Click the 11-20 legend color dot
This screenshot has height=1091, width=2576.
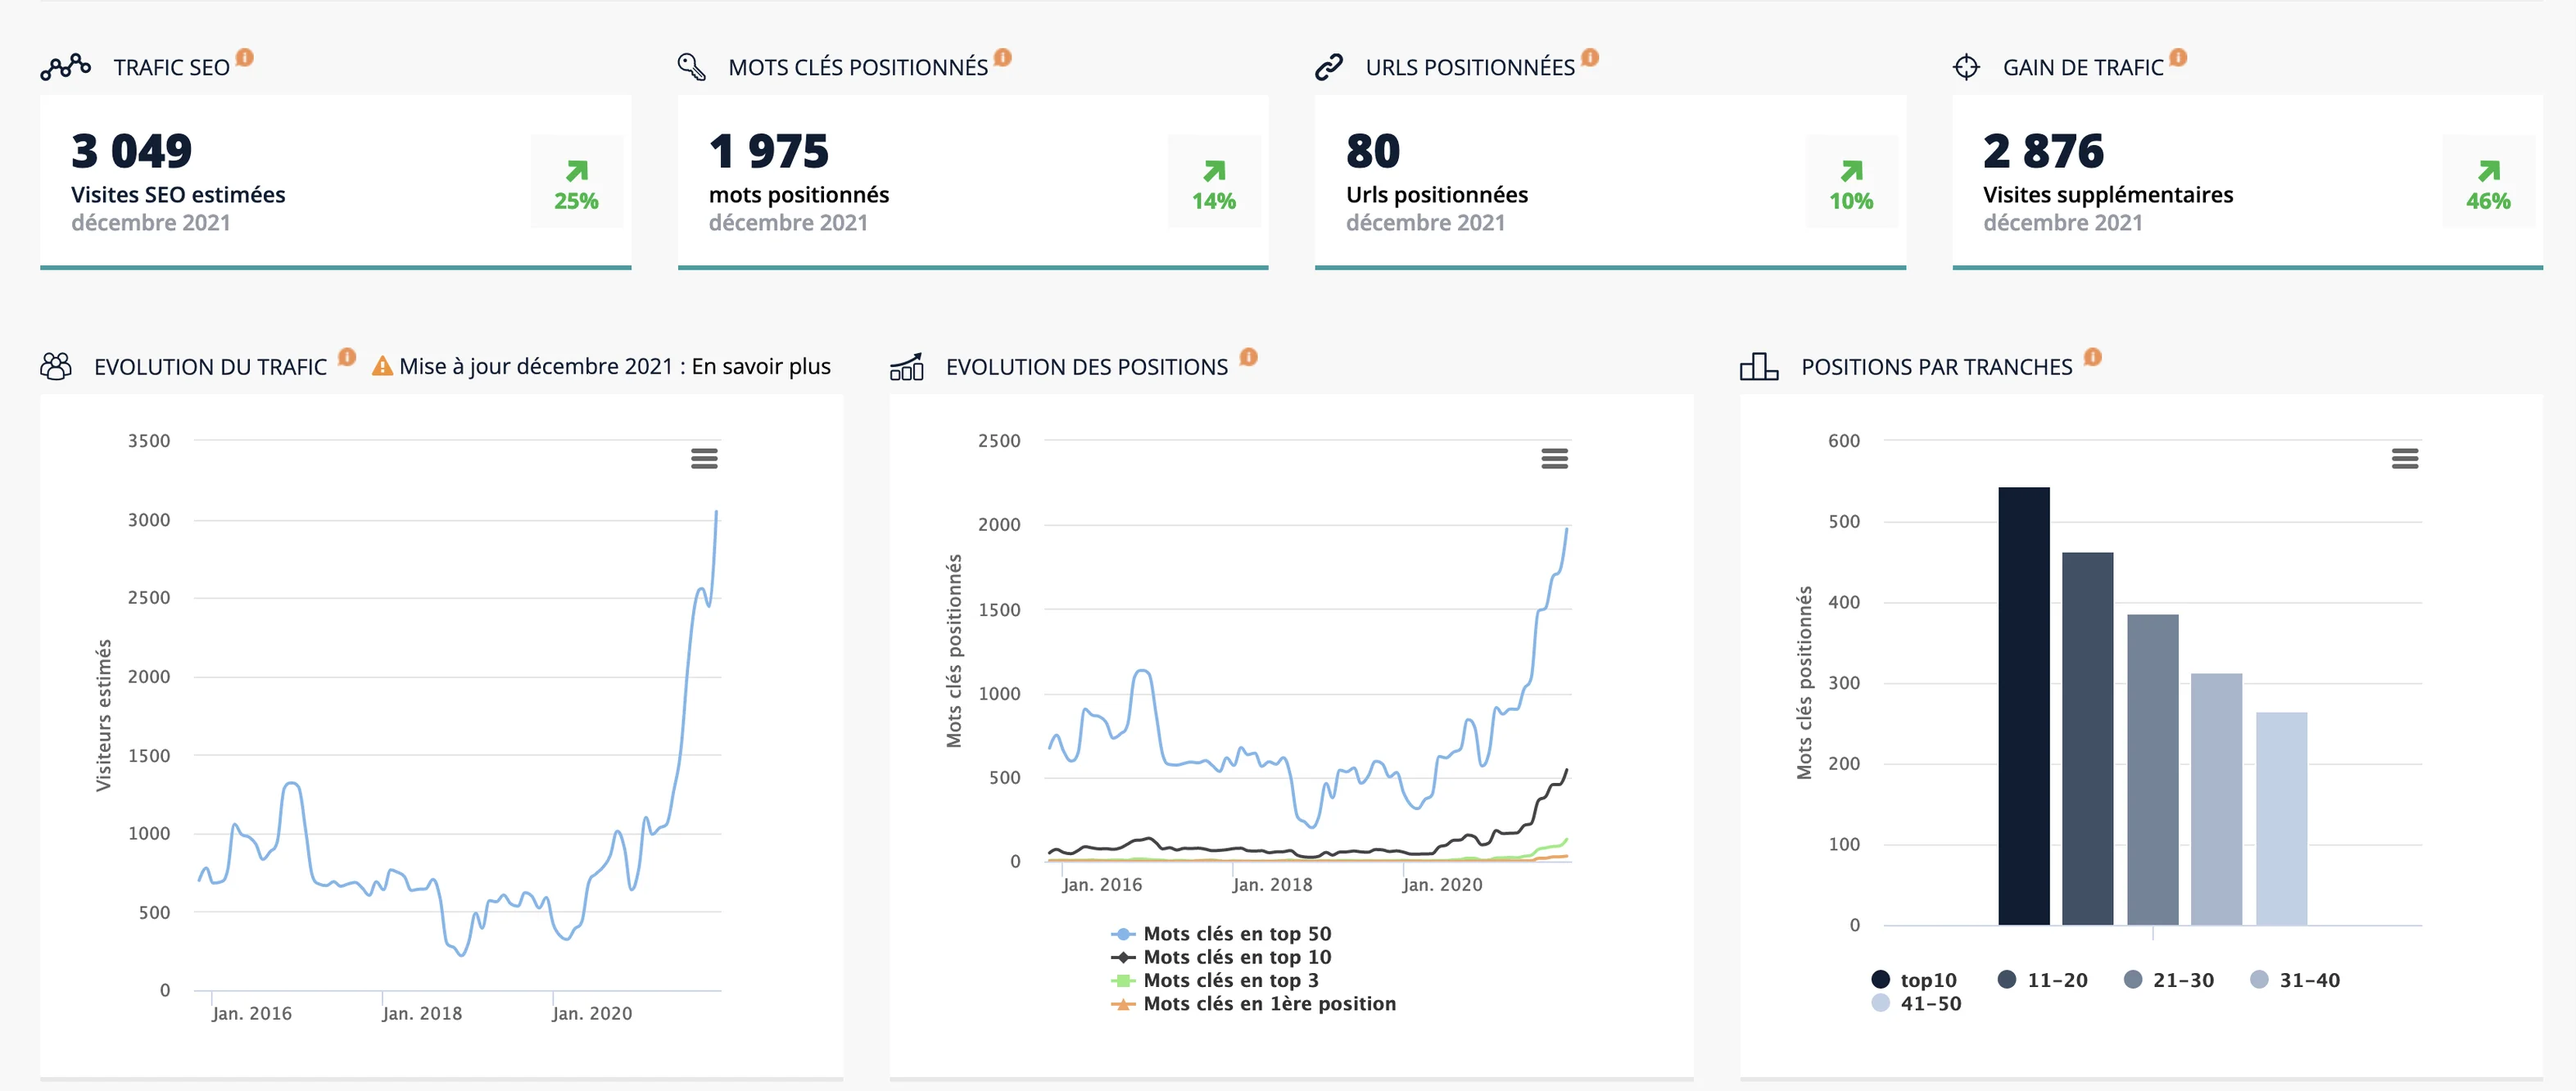(x=2006, y=979)
